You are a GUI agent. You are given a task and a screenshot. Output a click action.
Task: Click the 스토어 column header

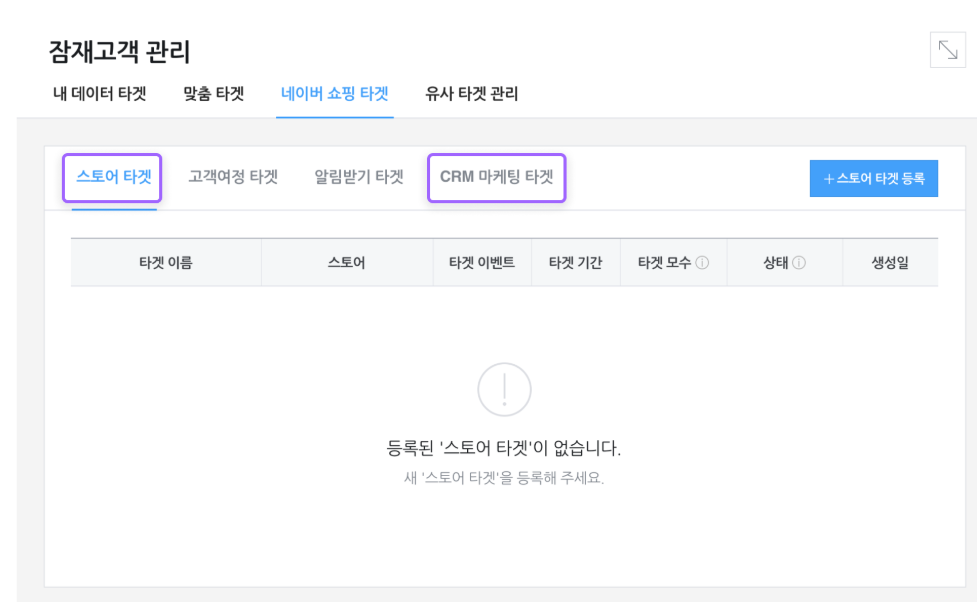pyautogui.click(x=346, y=263)
